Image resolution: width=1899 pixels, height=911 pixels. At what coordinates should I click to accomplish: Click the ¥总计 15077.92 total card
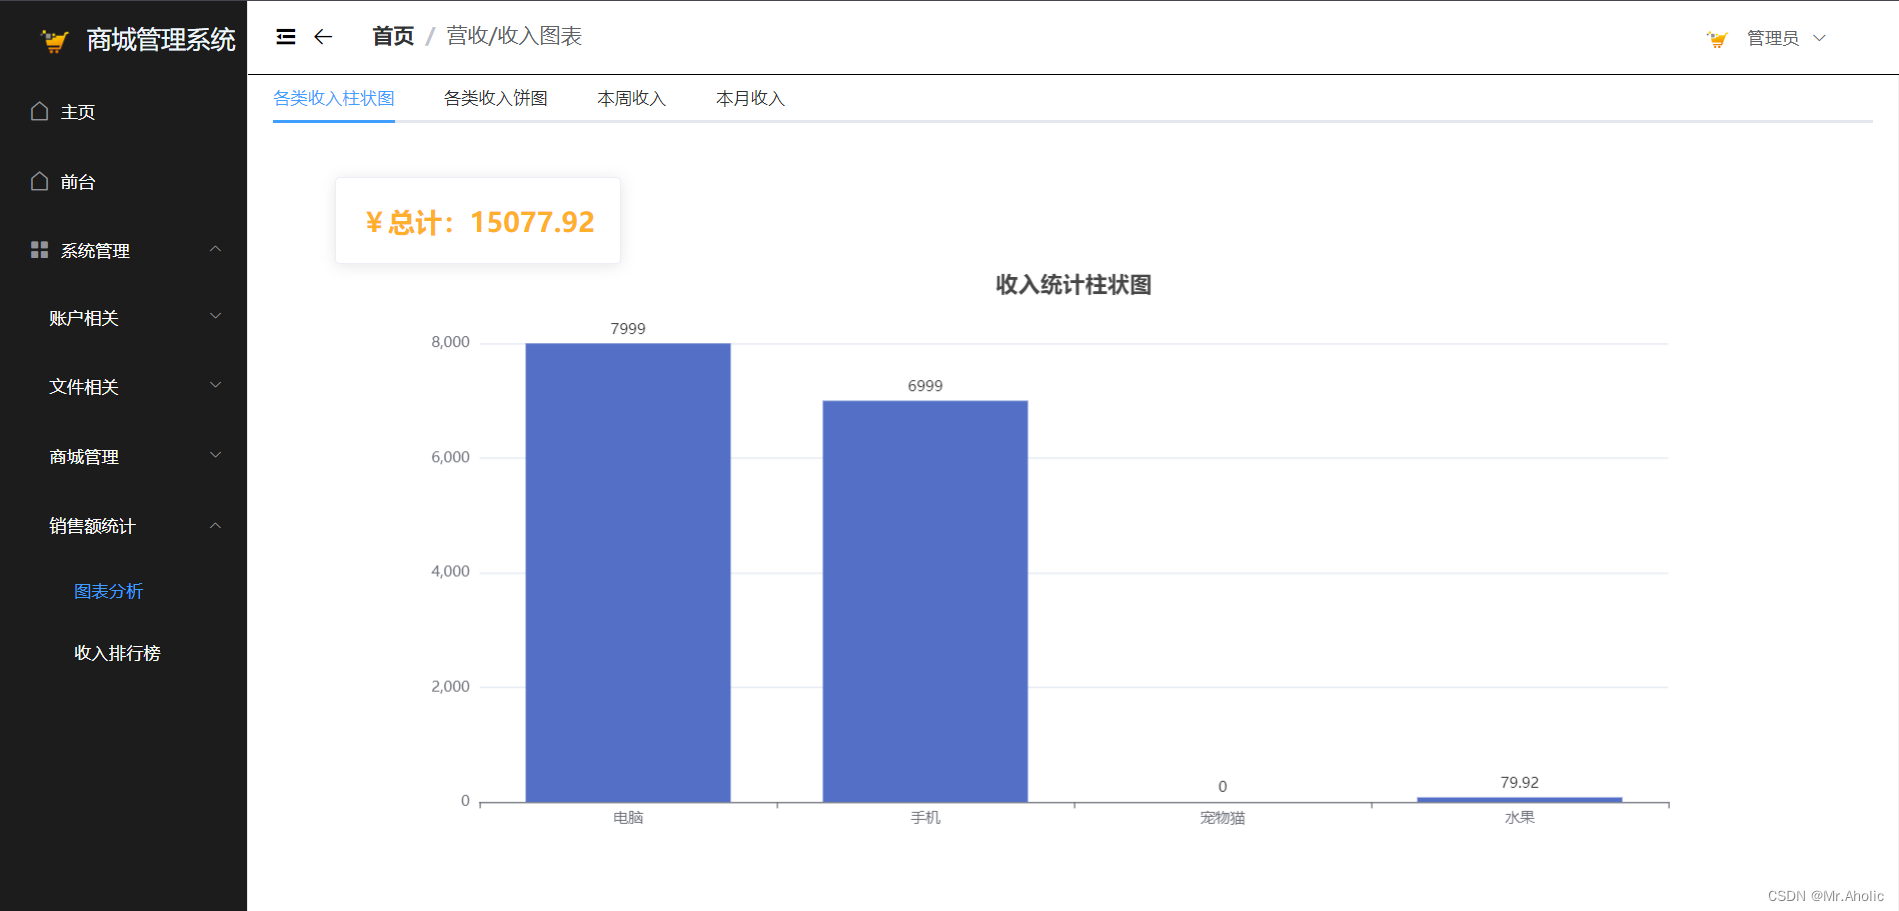pyautogui.click(x=478, y=221)
